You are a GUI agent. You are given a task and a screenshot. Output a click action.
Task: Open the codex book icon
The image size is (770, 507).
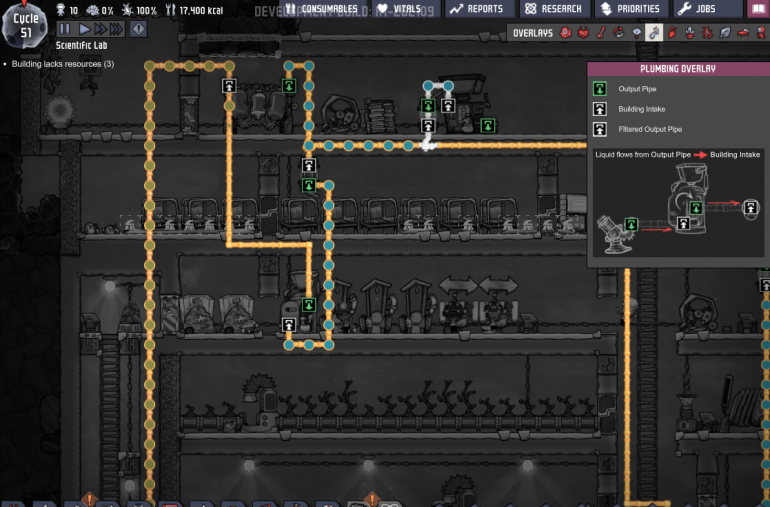(758, 9)
